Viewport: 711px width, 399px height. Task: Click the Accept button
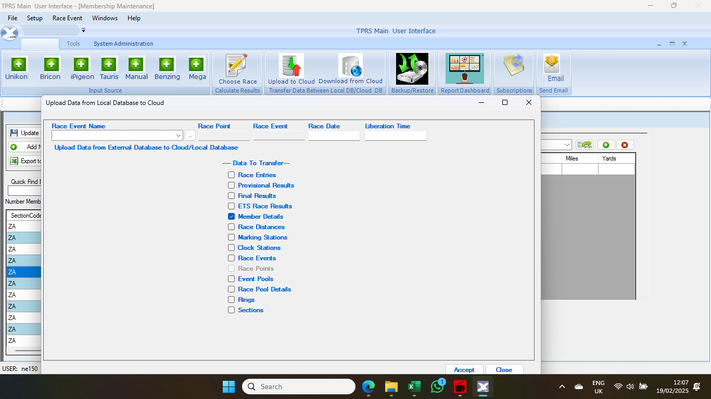464,370
